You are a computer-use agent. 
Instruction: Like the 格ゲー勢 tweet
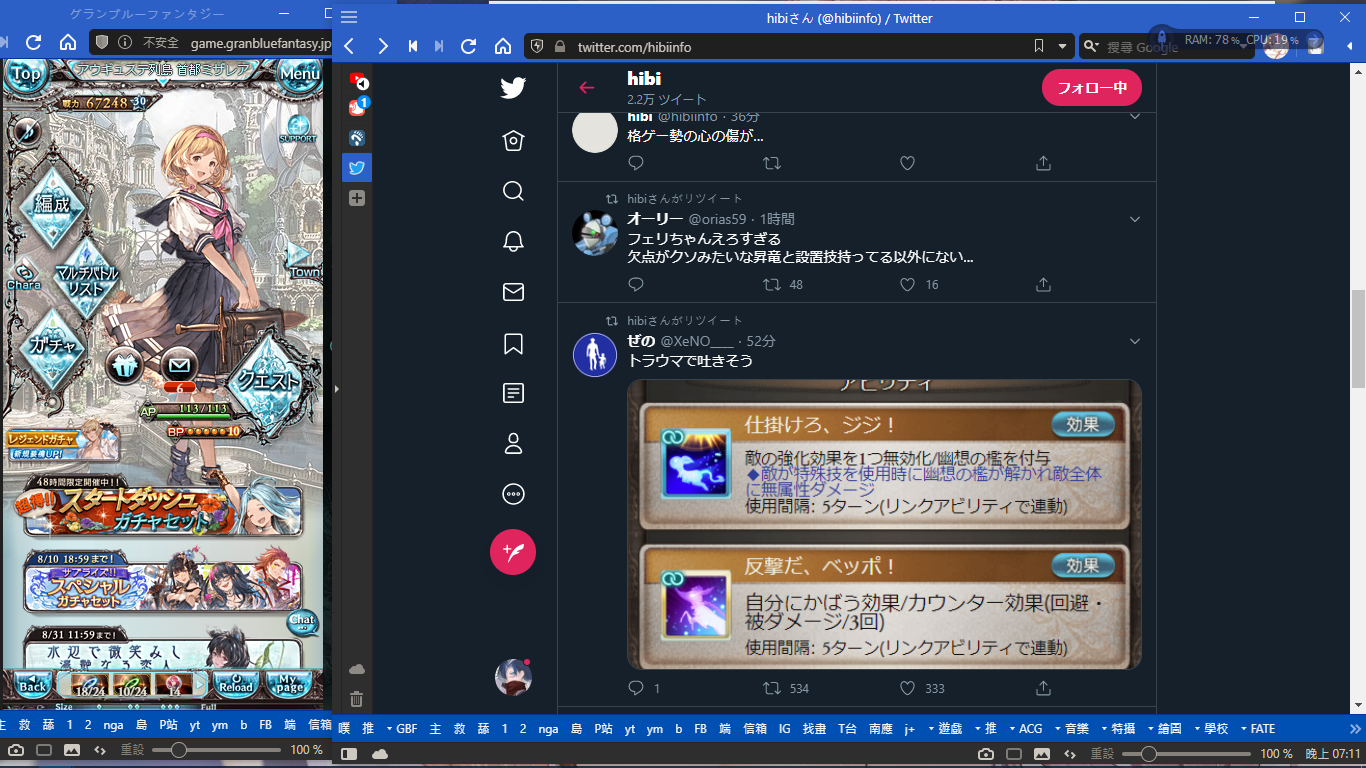[x=907, y=162]
